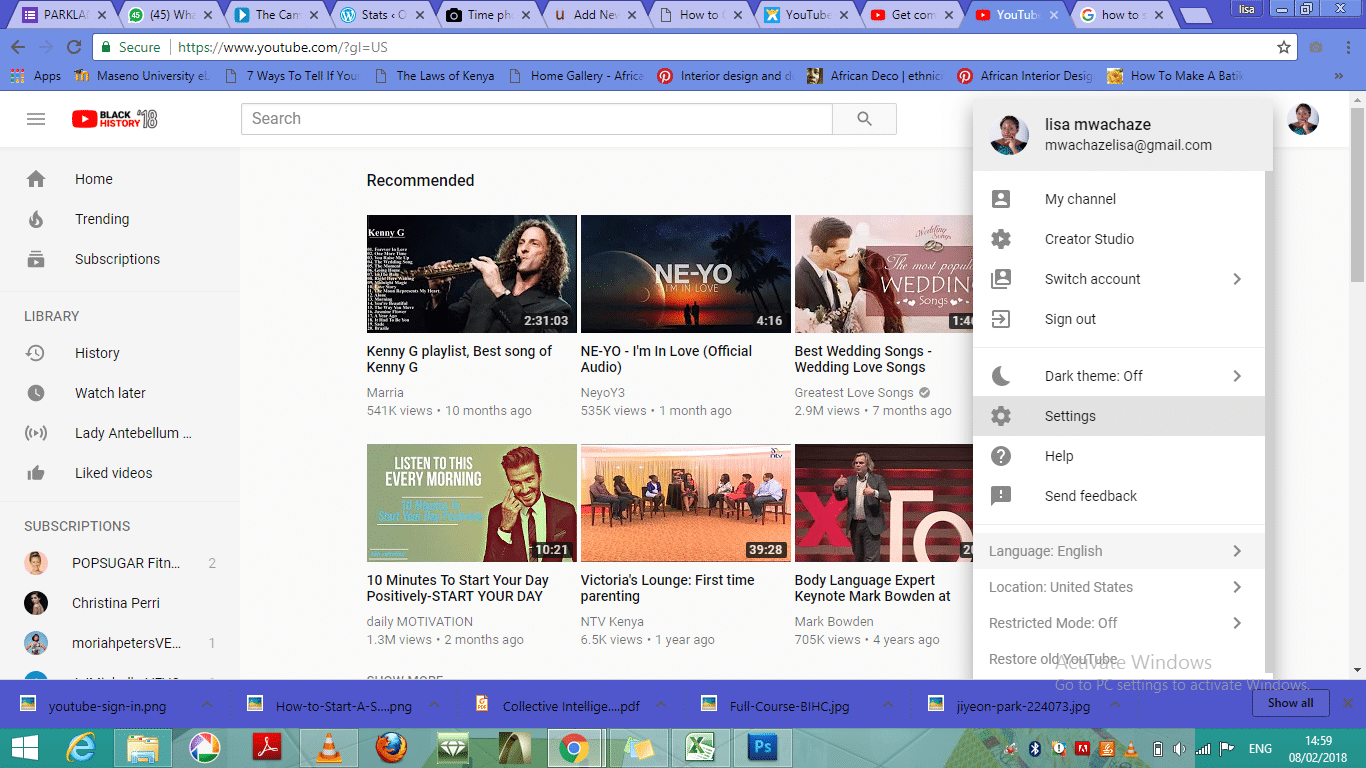Expand the Location: United States option
The width and height of the screenshot is (1366, 768).
pos(1060,587)
